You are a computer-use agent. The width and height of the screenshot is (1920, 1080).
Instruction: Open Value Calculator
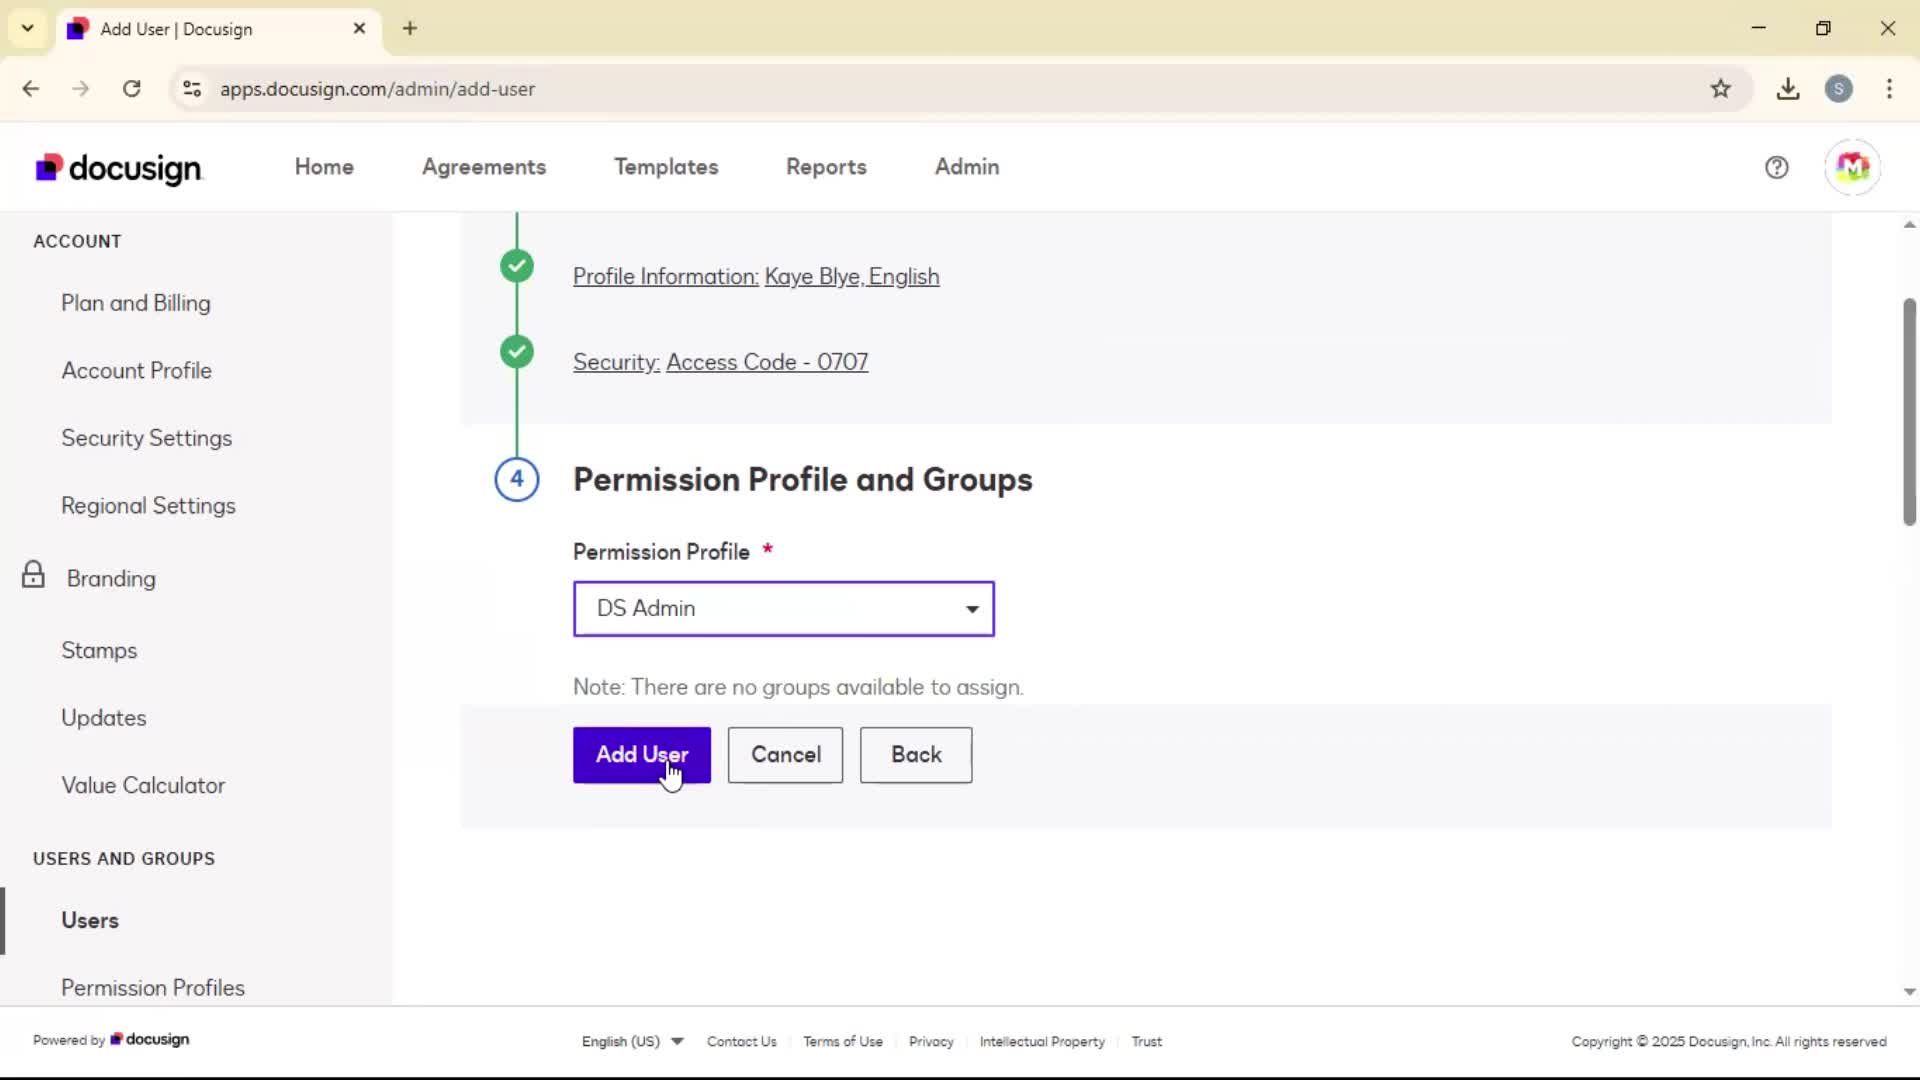(143, 786)
